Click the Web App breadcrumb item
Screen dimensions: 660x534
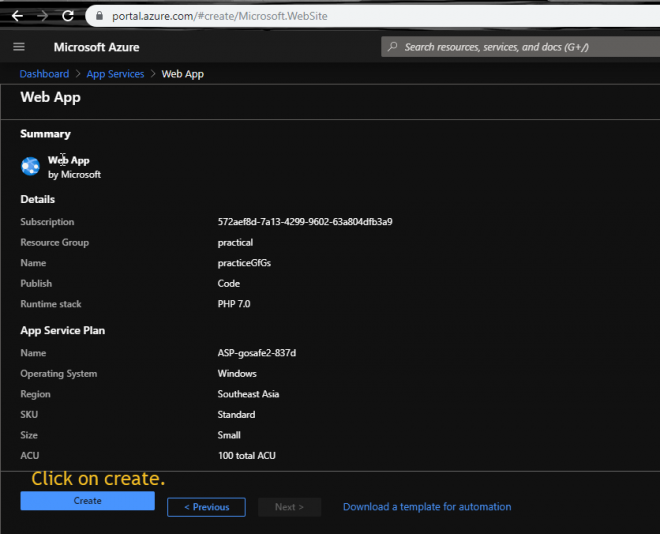pos(183,74)
